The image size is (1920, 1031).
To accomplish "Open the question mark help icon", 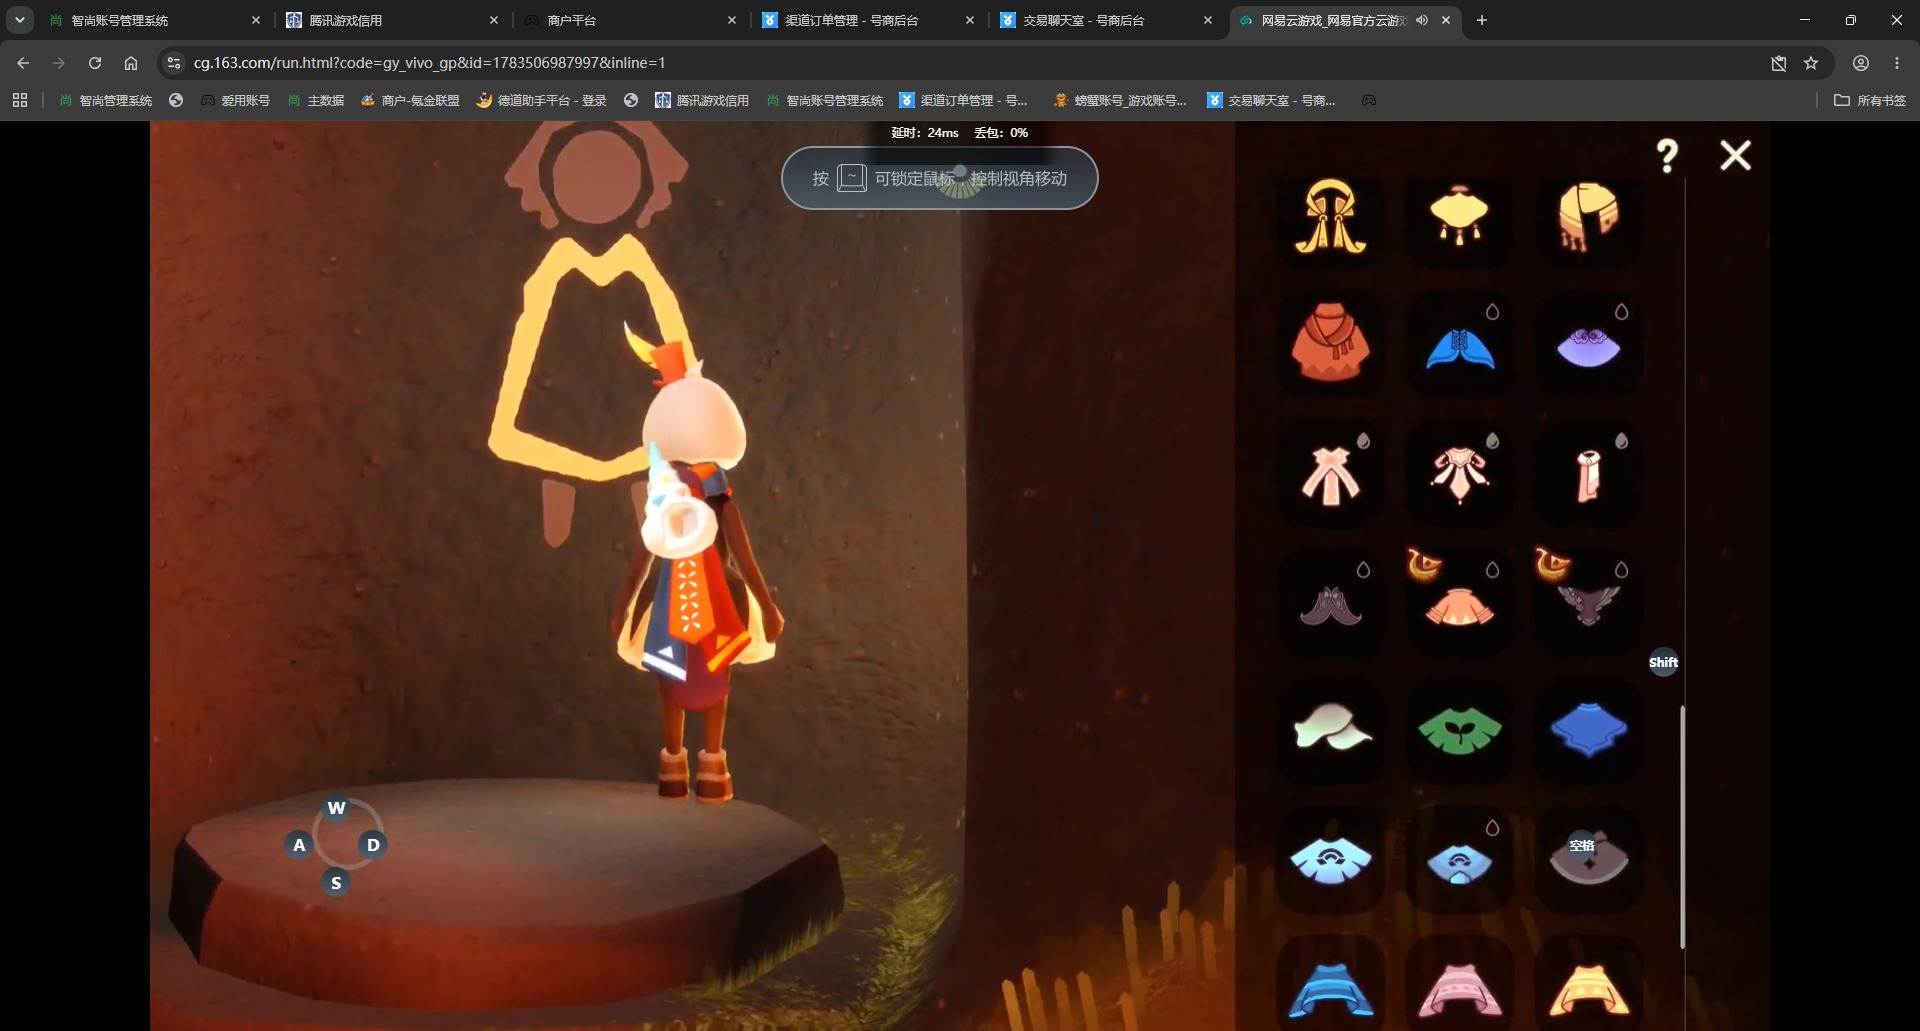I will (x=1667, y=156).
